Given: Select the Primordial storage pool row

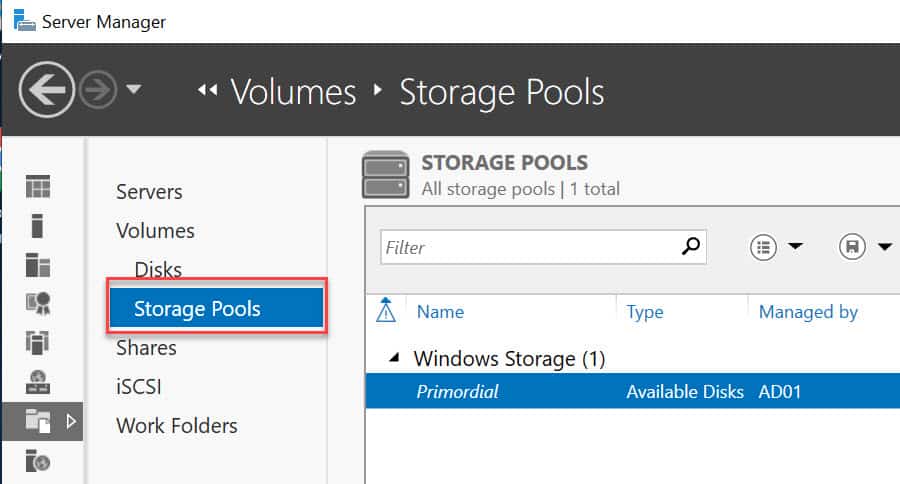Looking at the screenshot, I should [x=633, y=391].
